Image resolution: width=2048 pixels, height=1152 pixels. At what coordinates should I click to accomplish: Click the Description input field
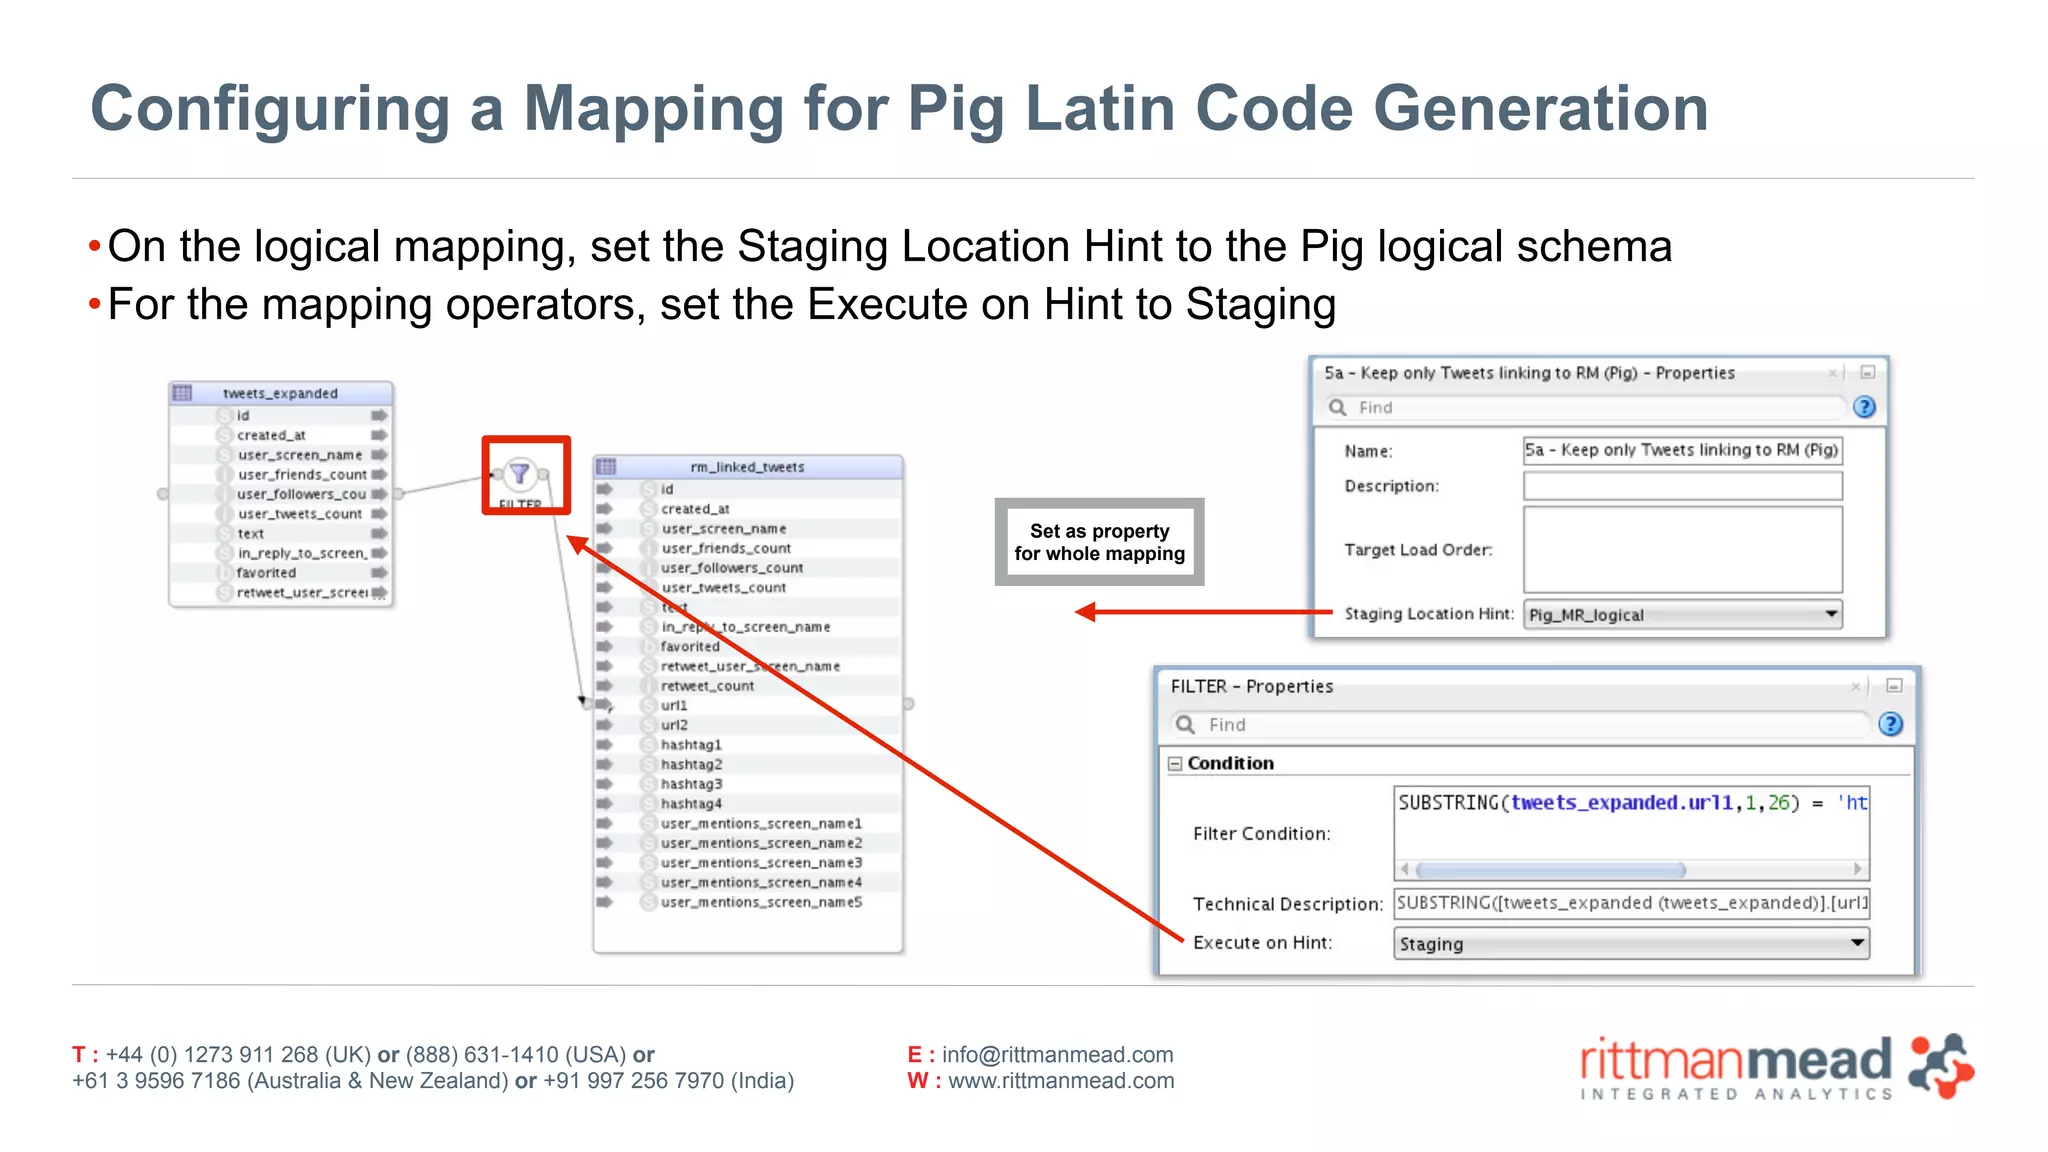(1682, 486)
